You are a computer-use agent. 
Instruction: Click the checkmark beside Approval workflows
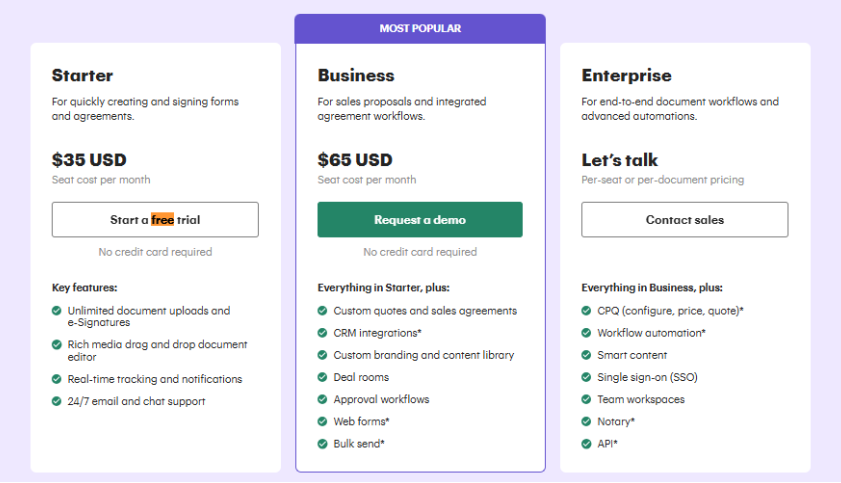click(x=323, y=399)
